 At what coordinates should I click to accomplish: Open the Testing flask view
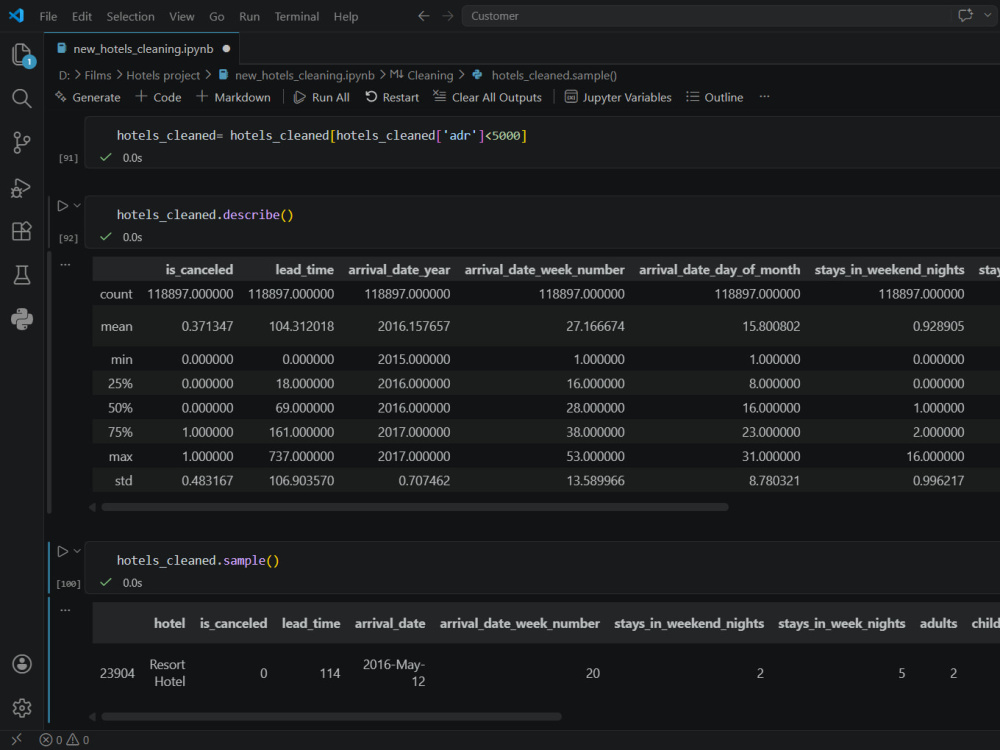pos(22,275)
